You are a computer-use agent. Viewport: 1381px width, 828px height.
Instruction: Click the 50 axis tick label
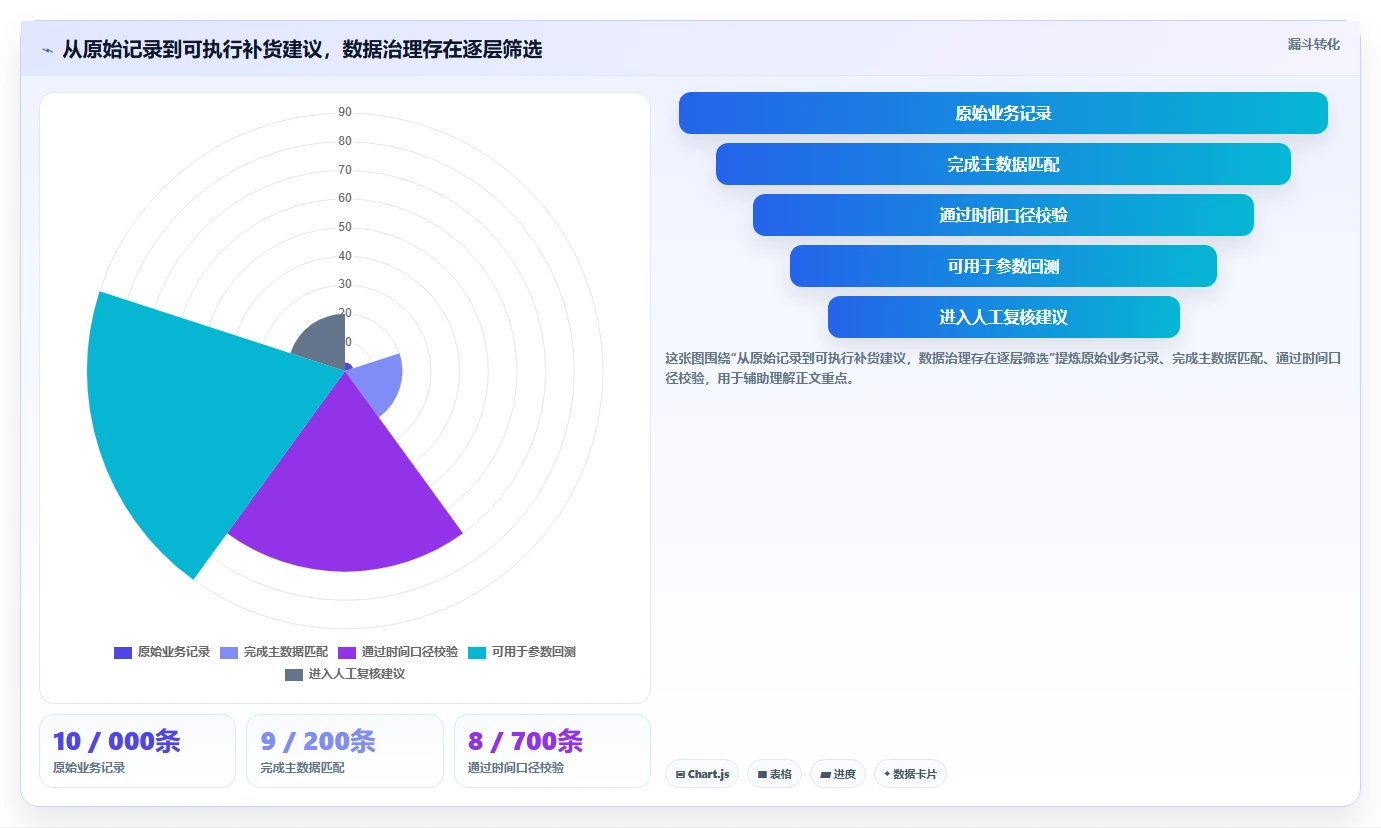(x=345, y=227)
